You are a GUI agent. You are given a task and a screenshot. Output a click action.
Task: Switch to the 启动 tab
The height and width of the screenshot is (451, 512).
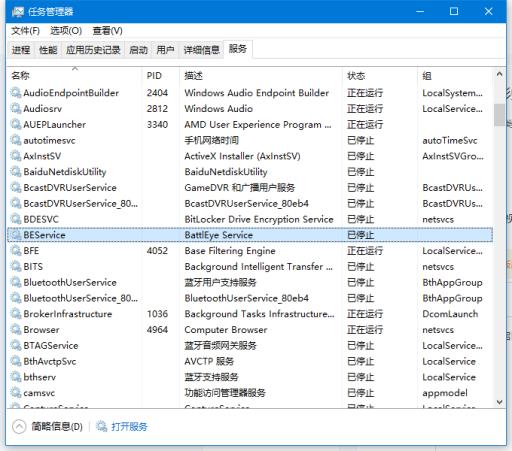138,50
